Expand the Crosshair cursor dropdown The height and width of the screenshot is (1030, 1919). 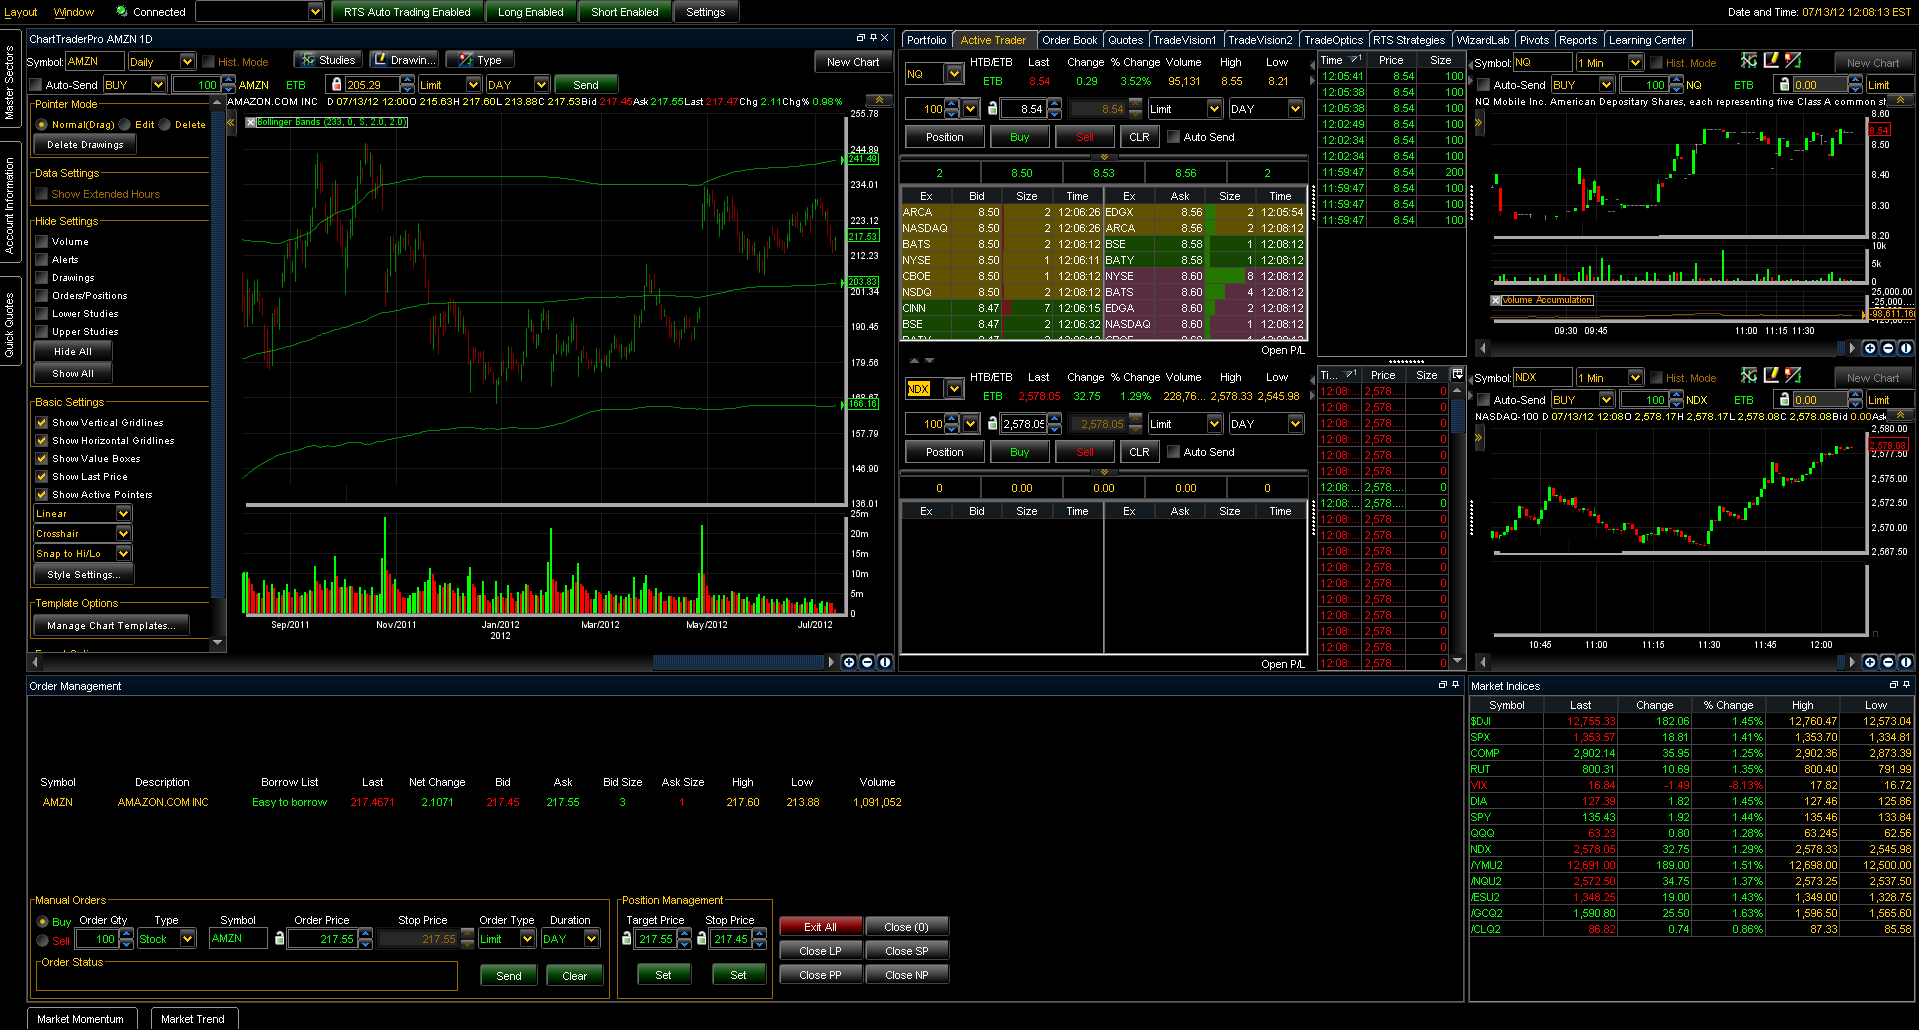pos(123,534)
